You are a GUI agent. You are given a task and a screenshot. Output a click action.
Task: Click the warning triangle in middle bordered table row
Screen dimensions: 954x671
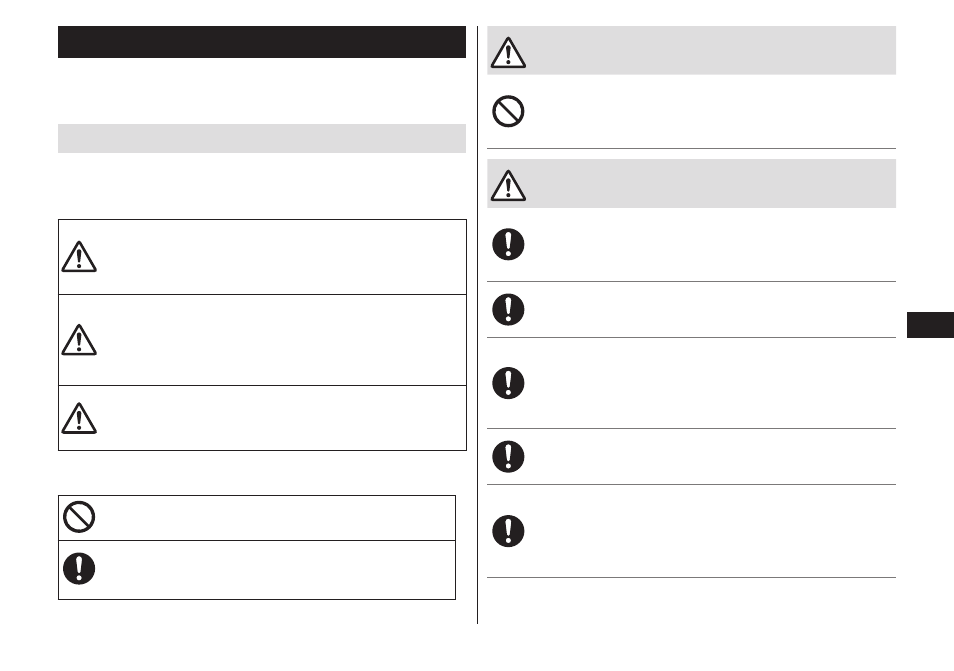pos(79,340)
